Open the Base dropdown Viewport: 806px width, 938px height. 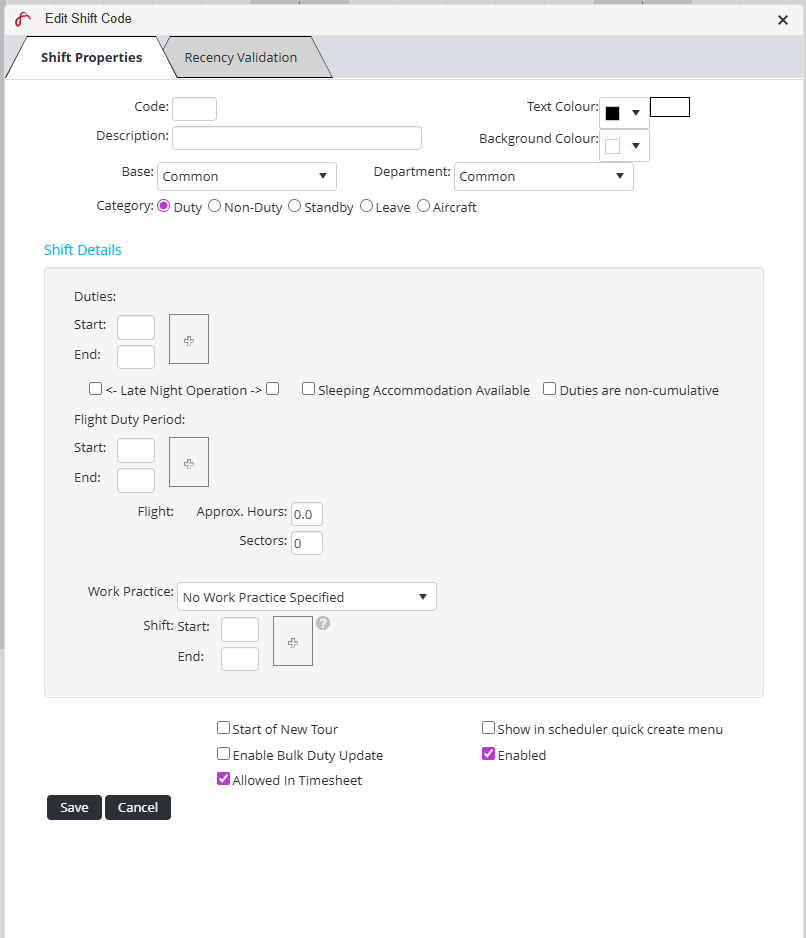pos(246,176)
